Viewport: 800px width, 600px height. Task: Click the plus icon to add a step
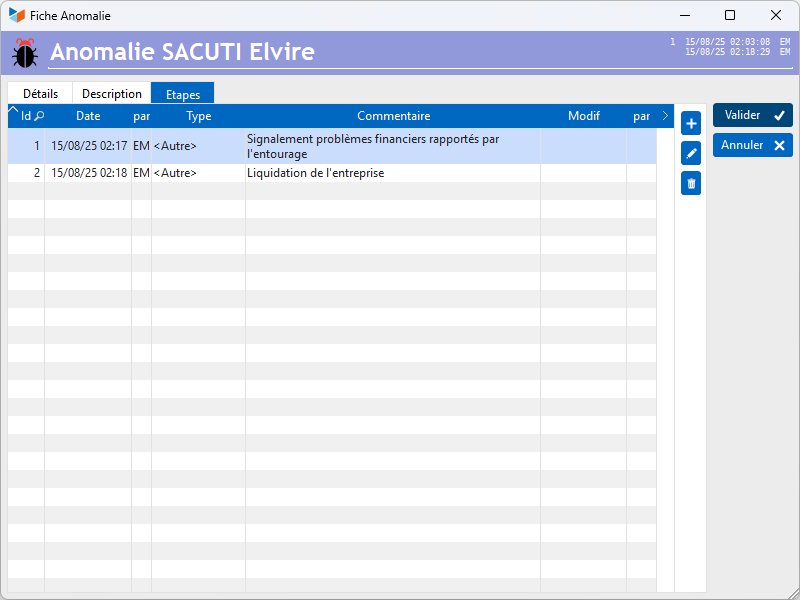(x=690, y=124)
